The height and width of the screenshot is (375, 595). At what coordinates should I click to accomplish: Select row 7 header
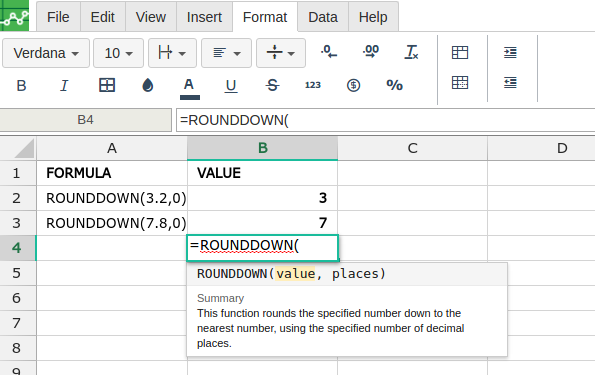coord(18,323)
